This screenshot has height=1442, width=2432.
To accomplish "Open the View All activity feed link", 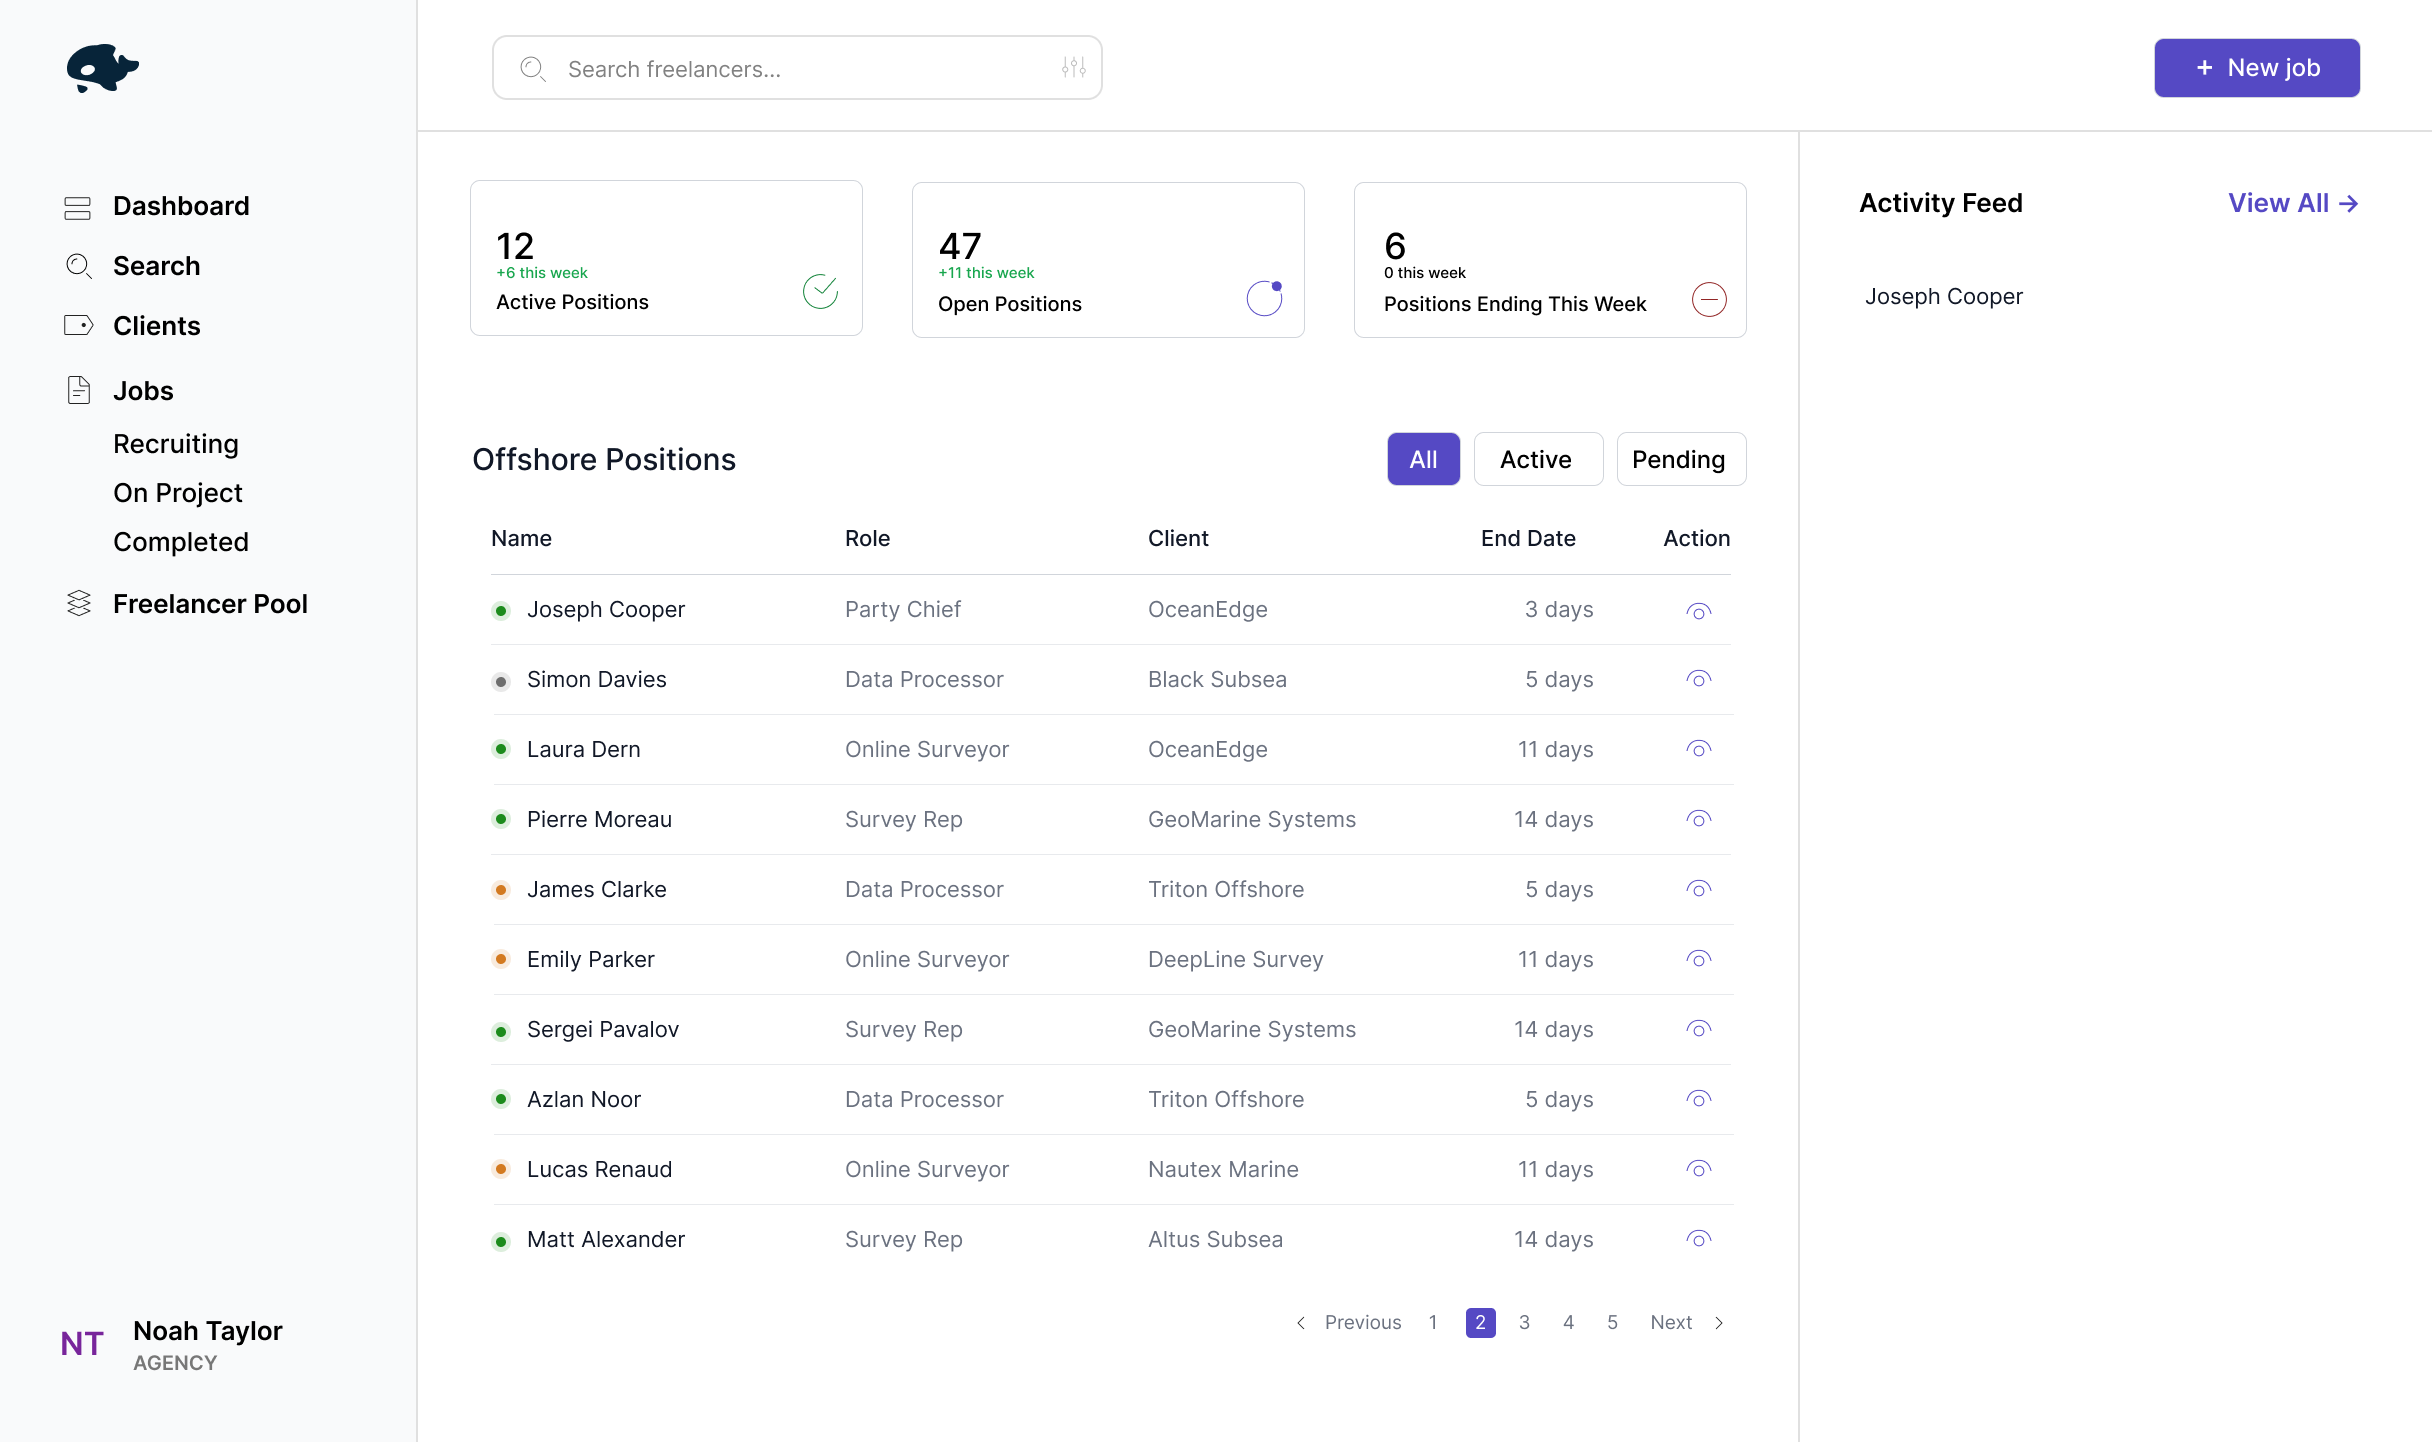I will point(2277,203).
